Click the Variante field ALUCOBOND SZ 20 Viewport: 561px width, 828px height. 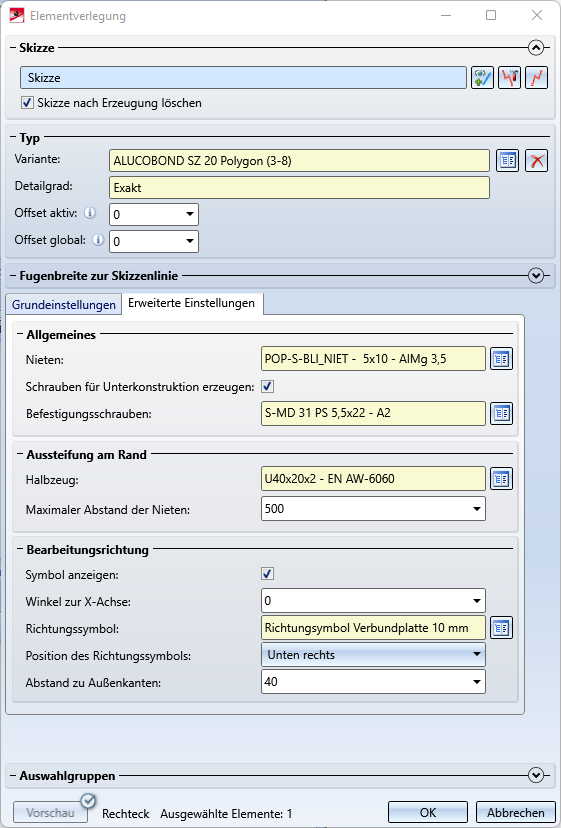[x=300, y=161]
